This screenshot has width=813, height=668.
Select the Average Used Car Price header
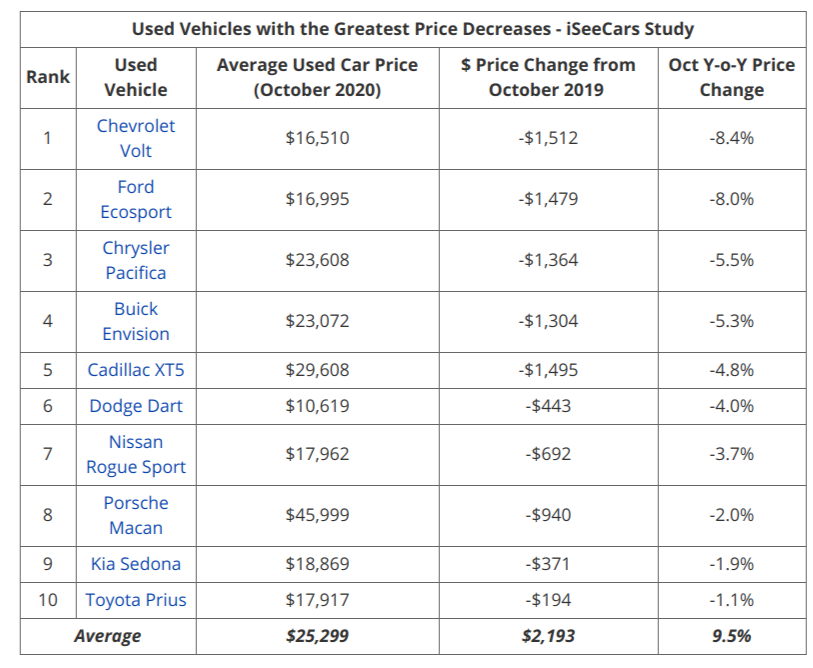pos(317,77)
